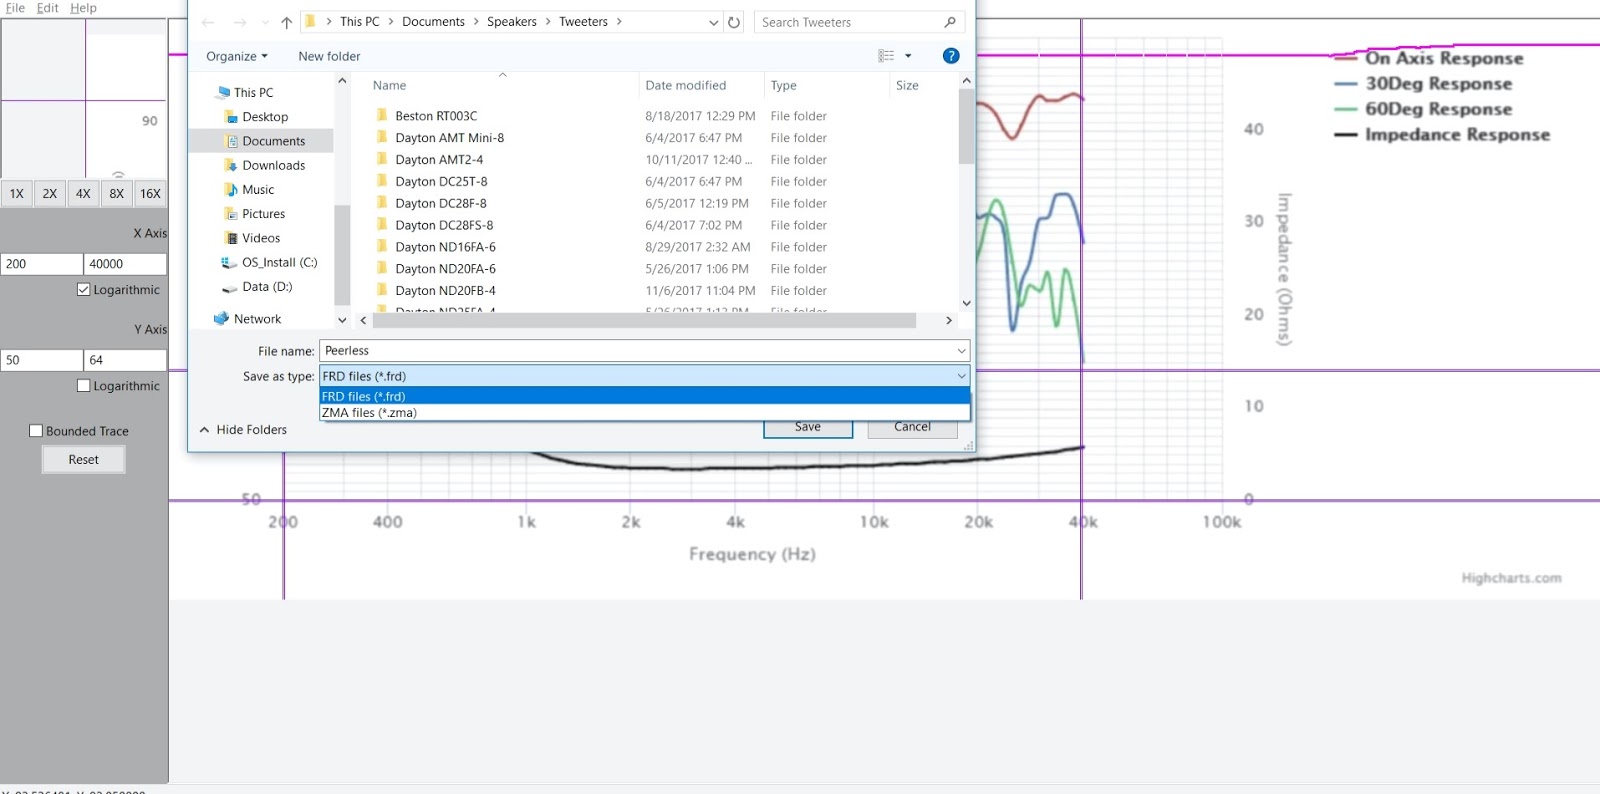Open the Help menu

[x=83, y=8]
